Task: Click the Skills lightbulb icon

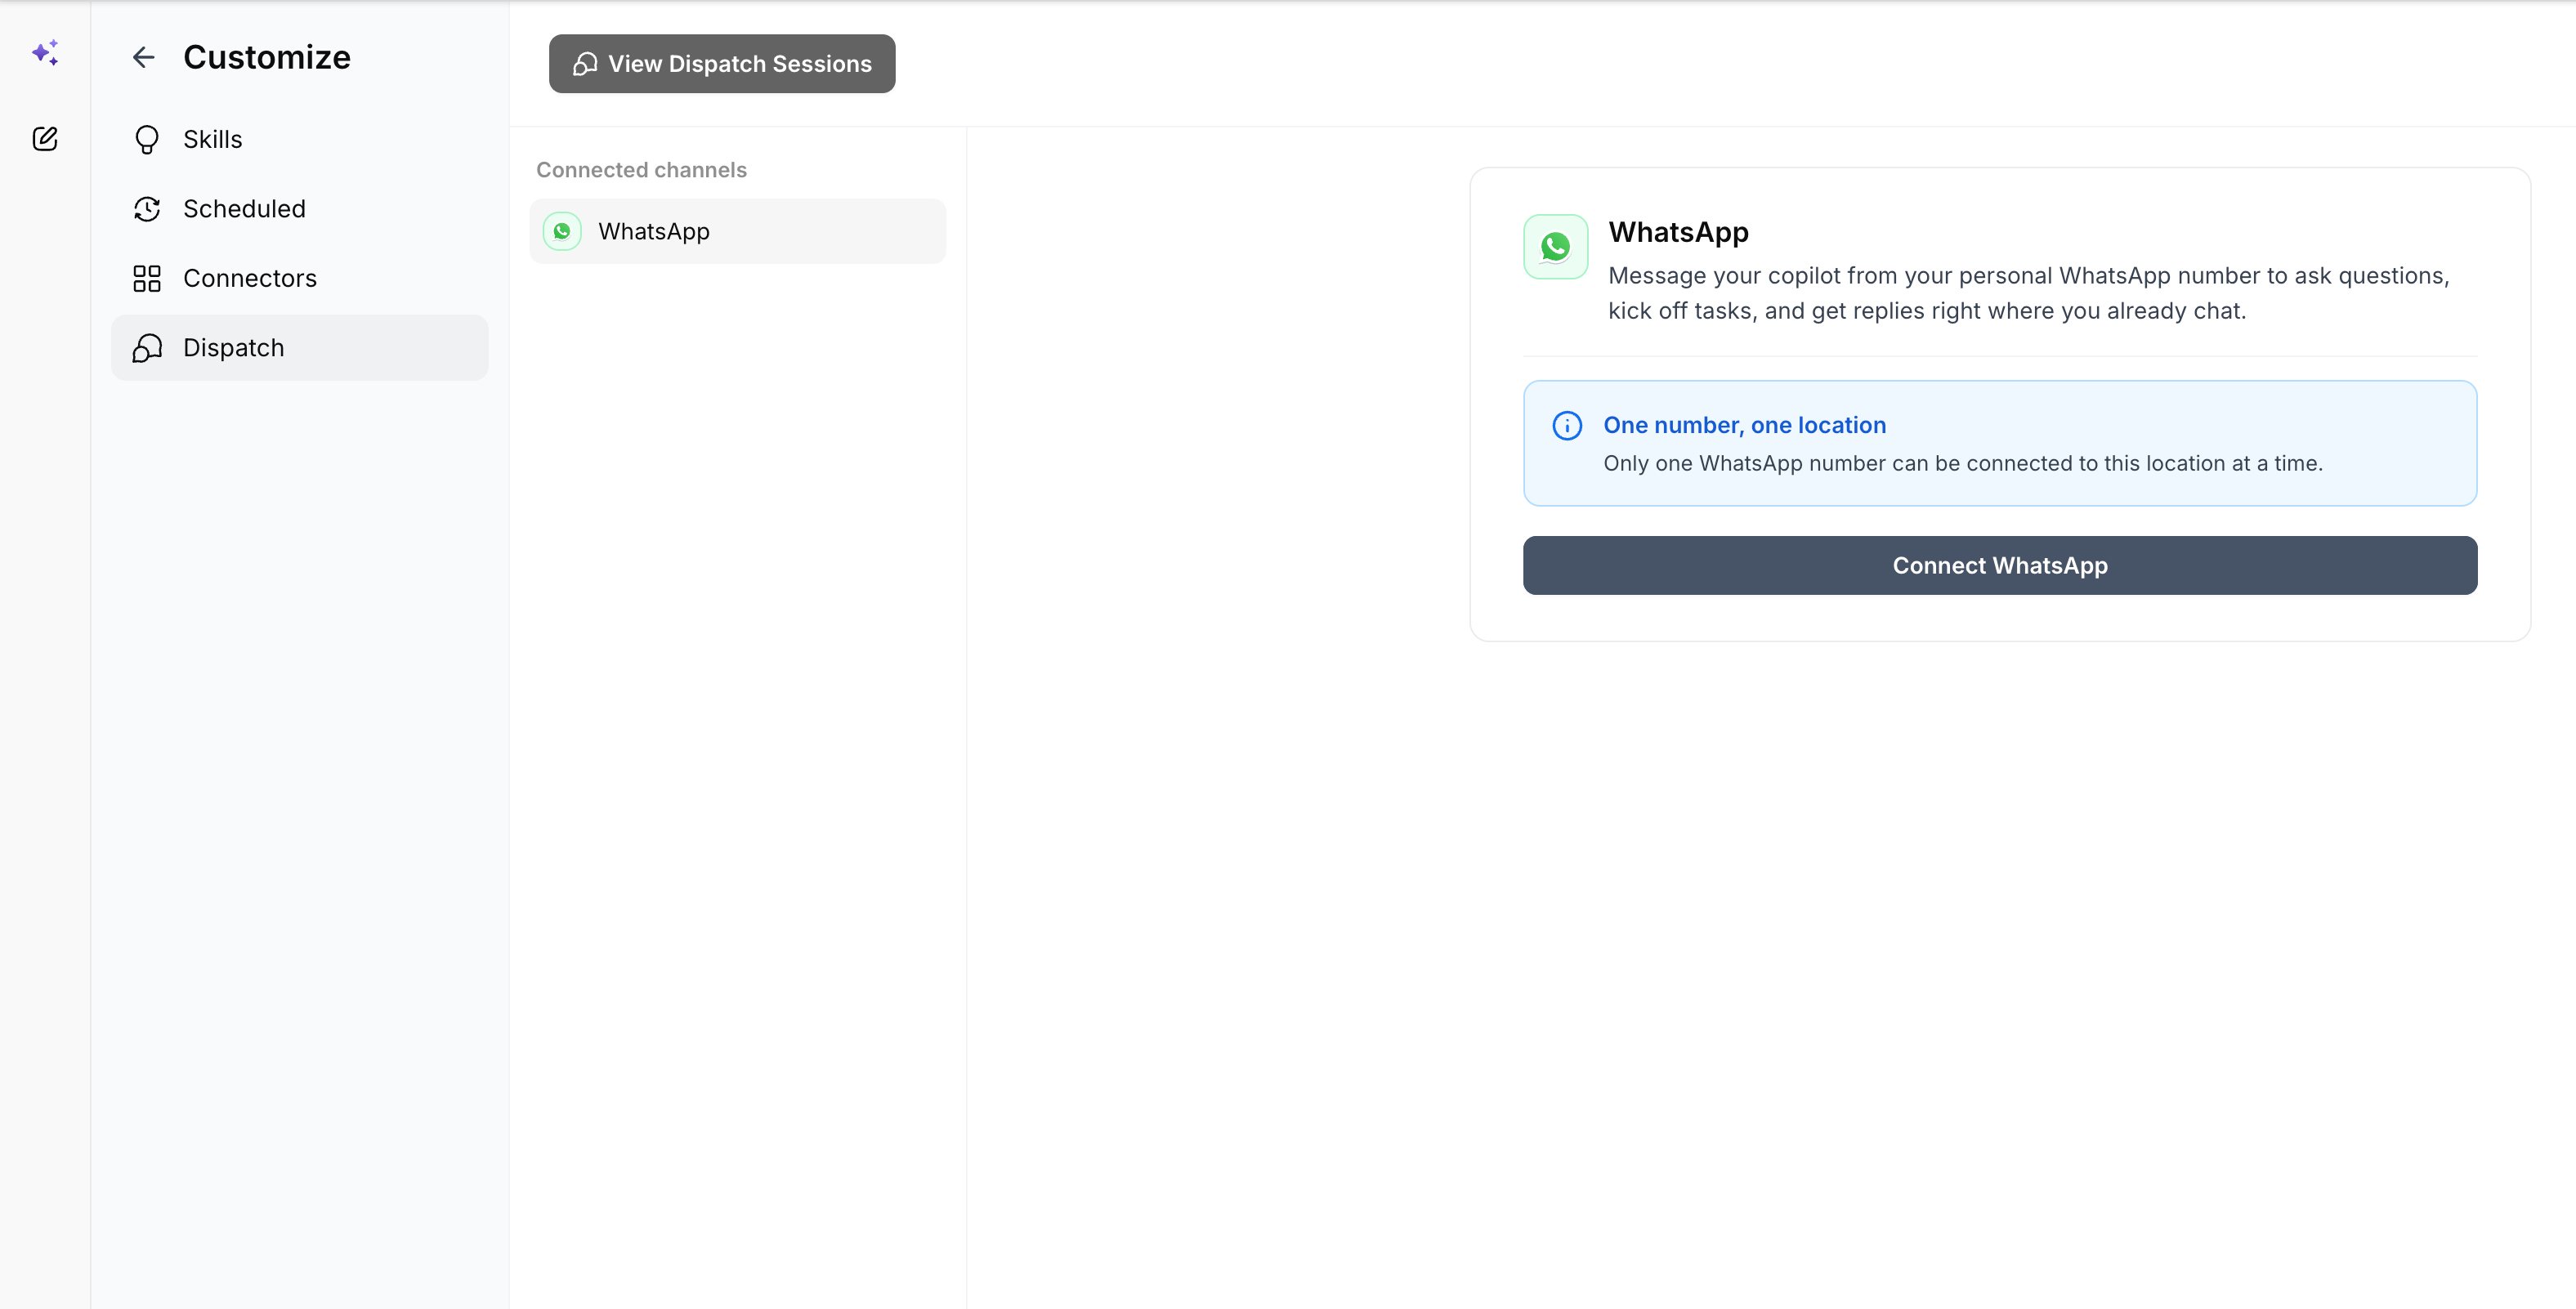Action: 147,139
